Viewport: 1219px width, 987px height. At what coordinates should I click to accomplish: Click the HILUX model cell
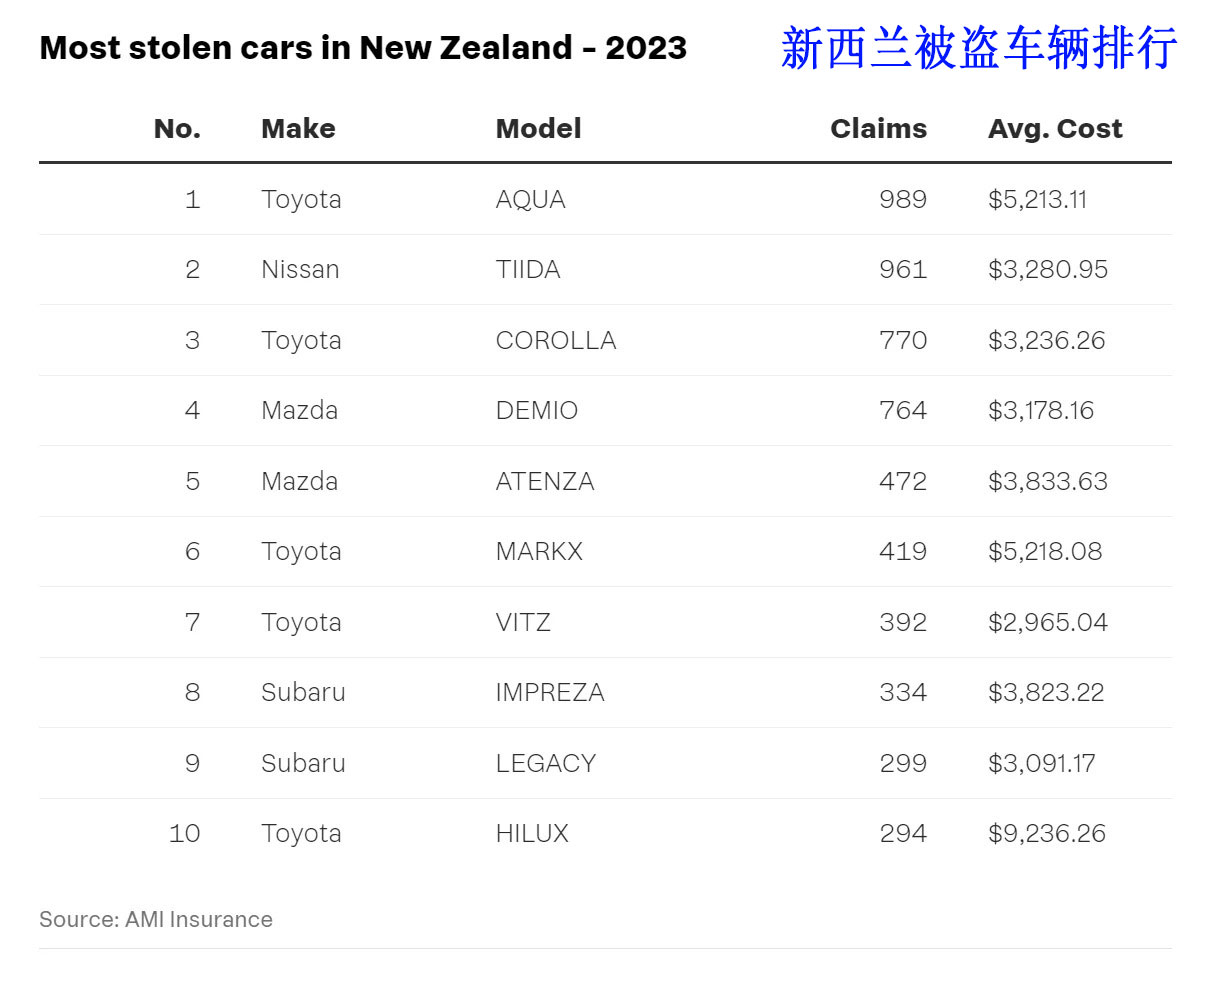pos(531,834)
